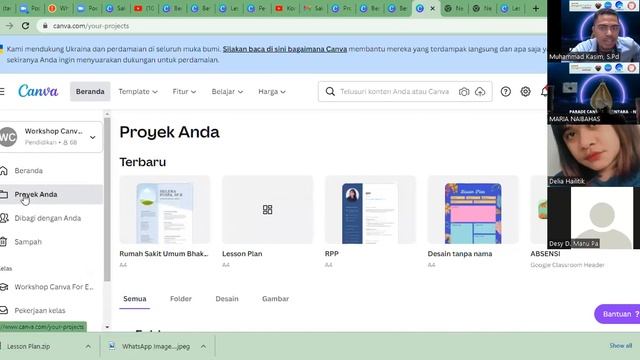
Task: Switch to the Semua tab
Action: [x=135, y=299]
